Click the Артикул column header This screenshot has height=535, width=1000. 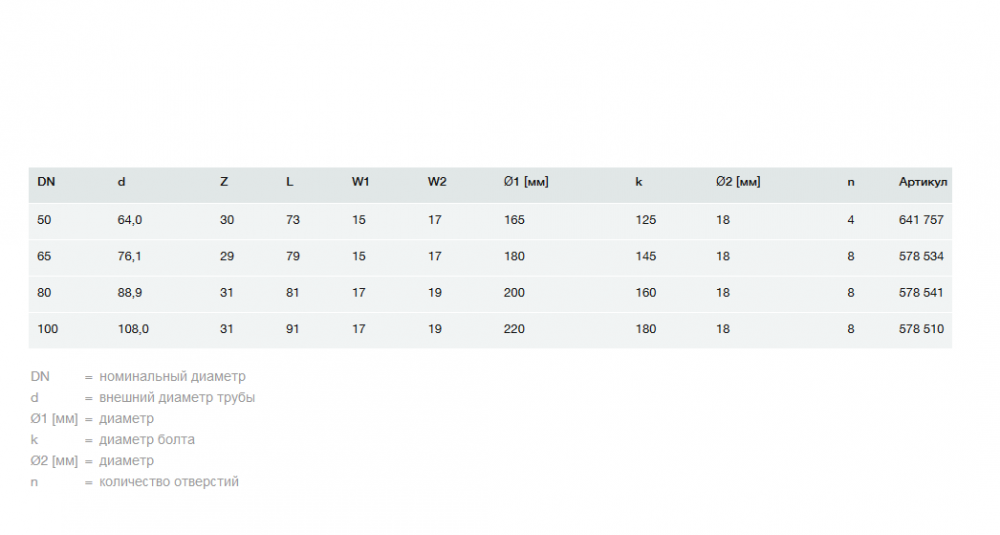[x=923, y=182]
